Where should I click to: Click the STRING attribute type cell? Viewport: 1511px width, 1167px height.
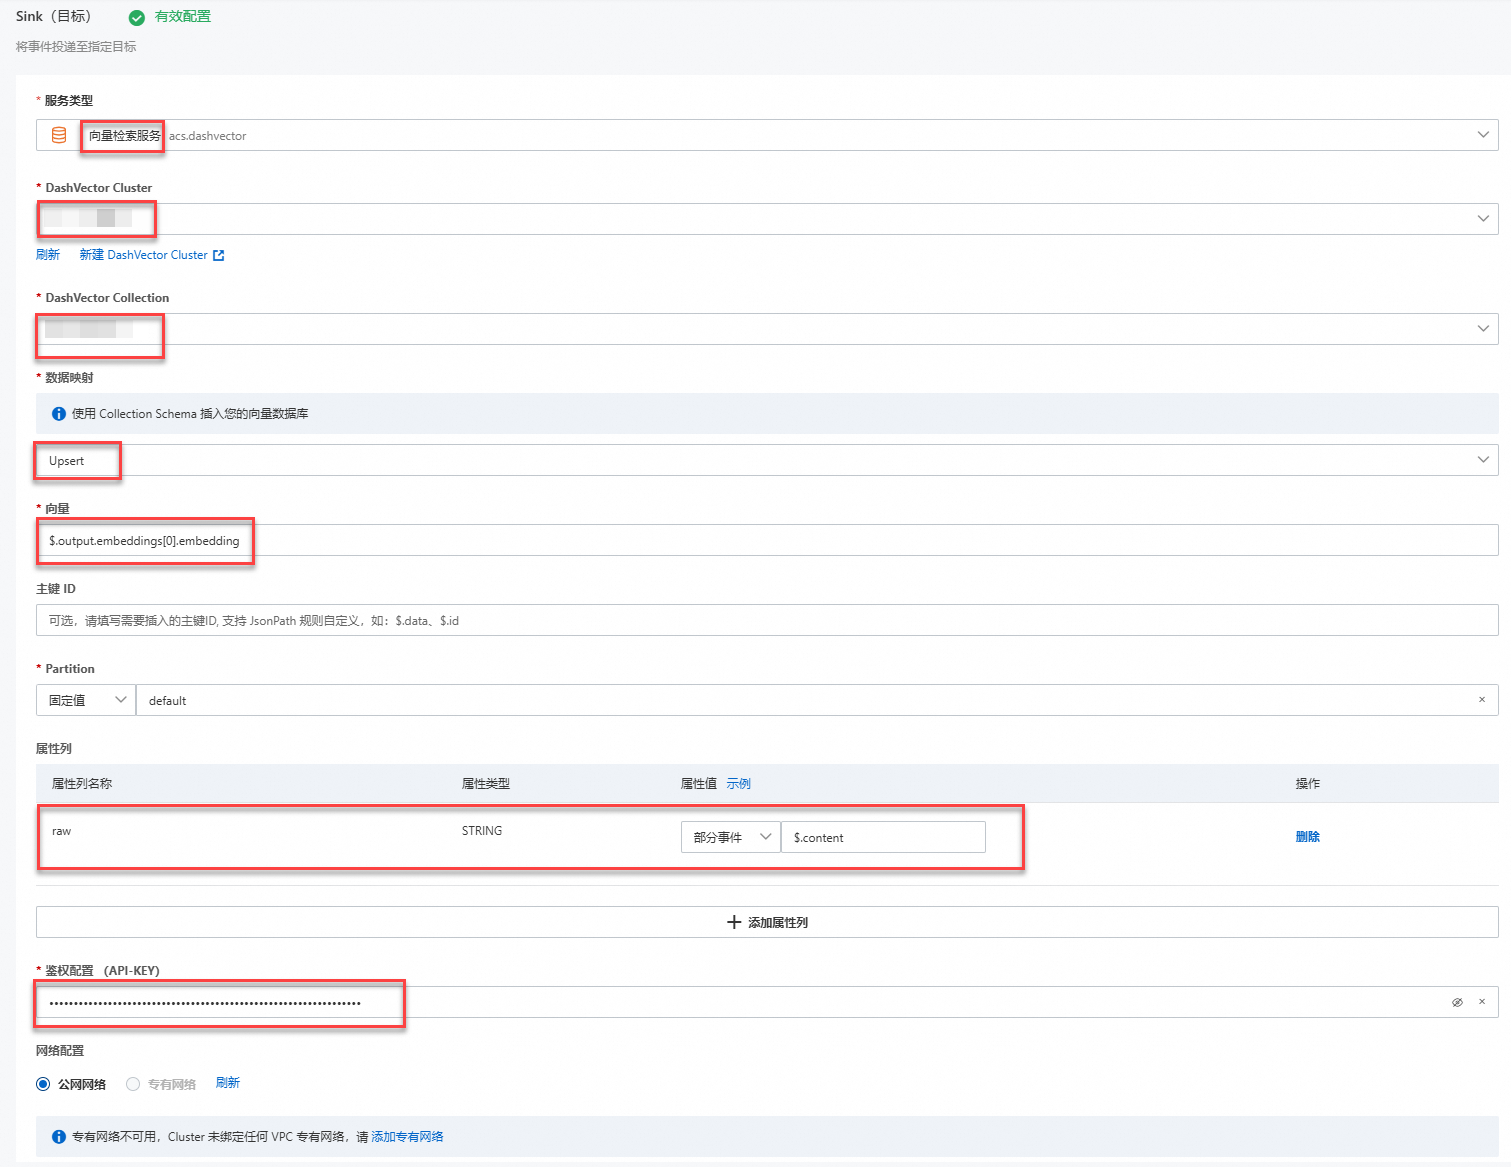[x=482, y=831]
